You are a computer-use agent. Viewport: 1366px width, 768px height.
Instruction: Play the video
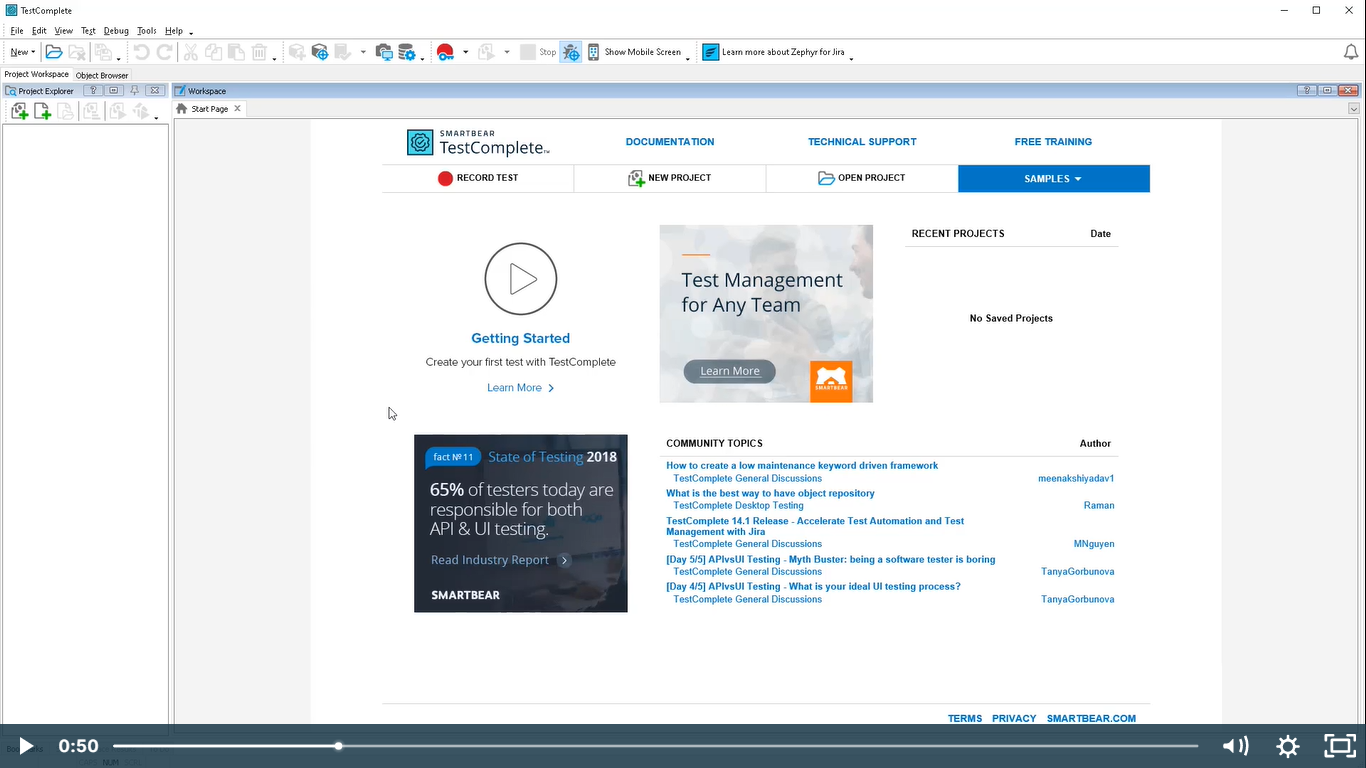[26, 746]
